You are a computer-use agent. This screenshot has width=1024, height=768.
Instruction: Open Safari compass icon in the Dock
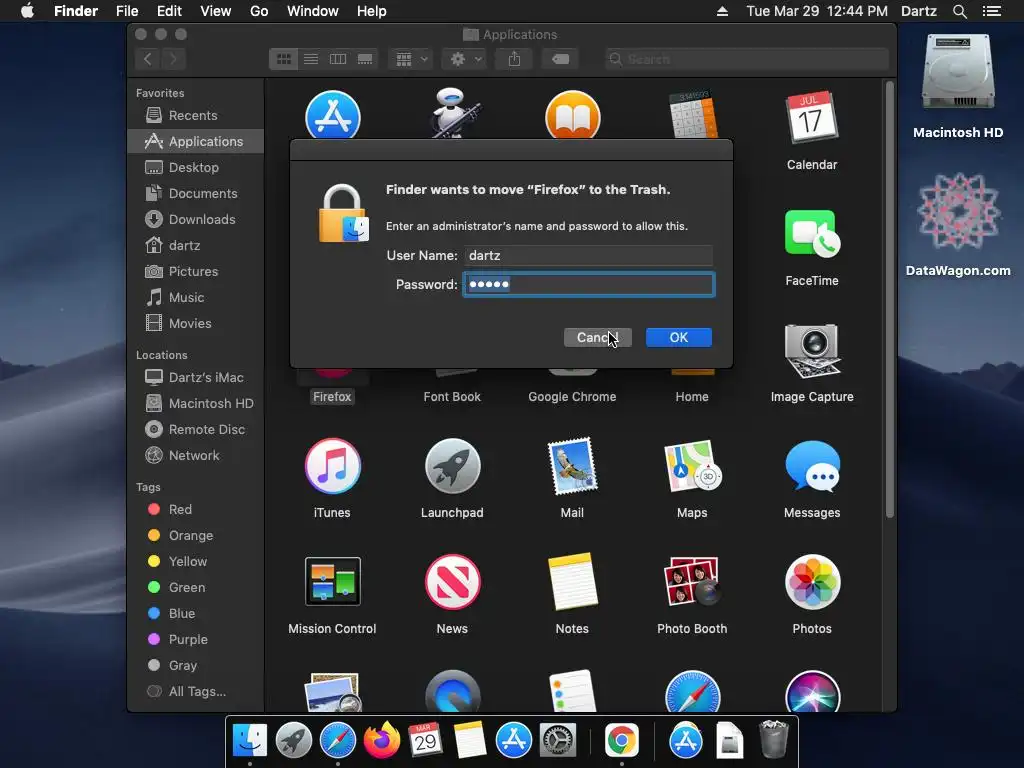338,741
